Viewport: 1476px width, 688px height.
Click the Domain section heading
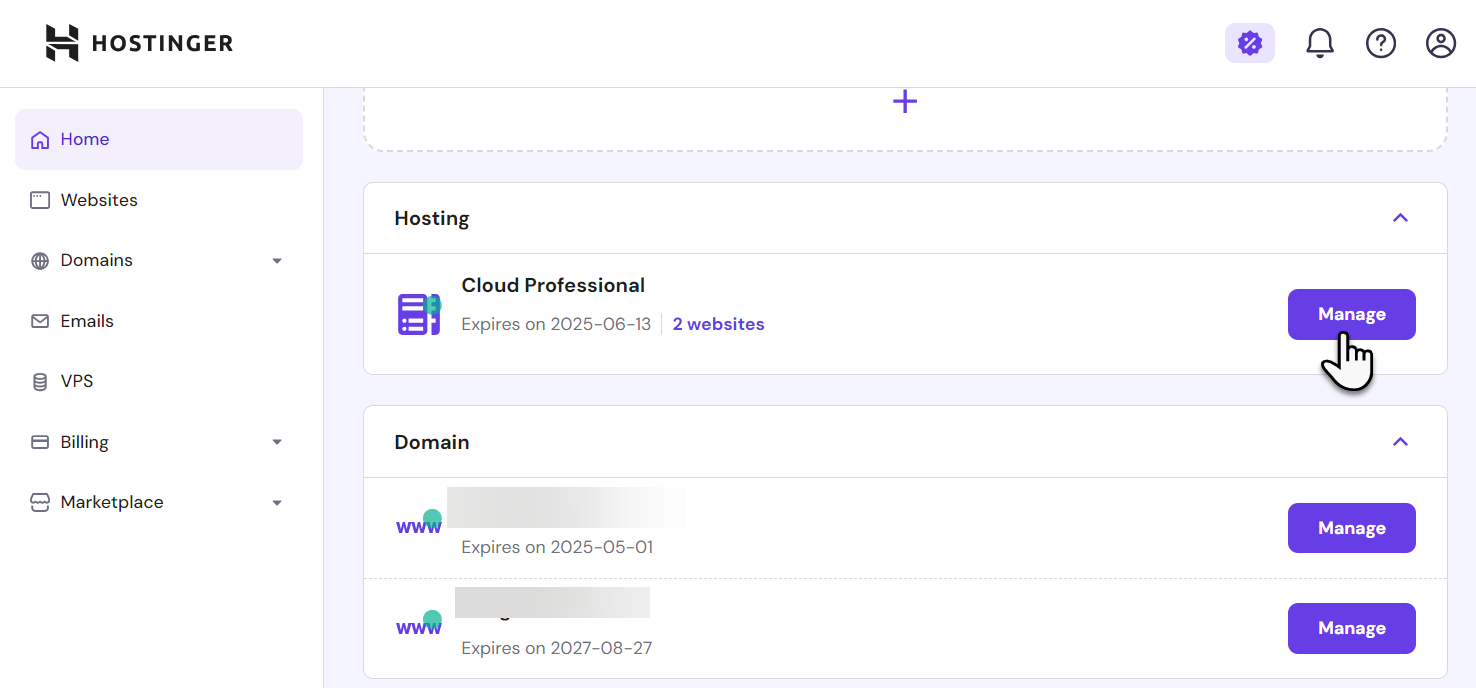432,442
